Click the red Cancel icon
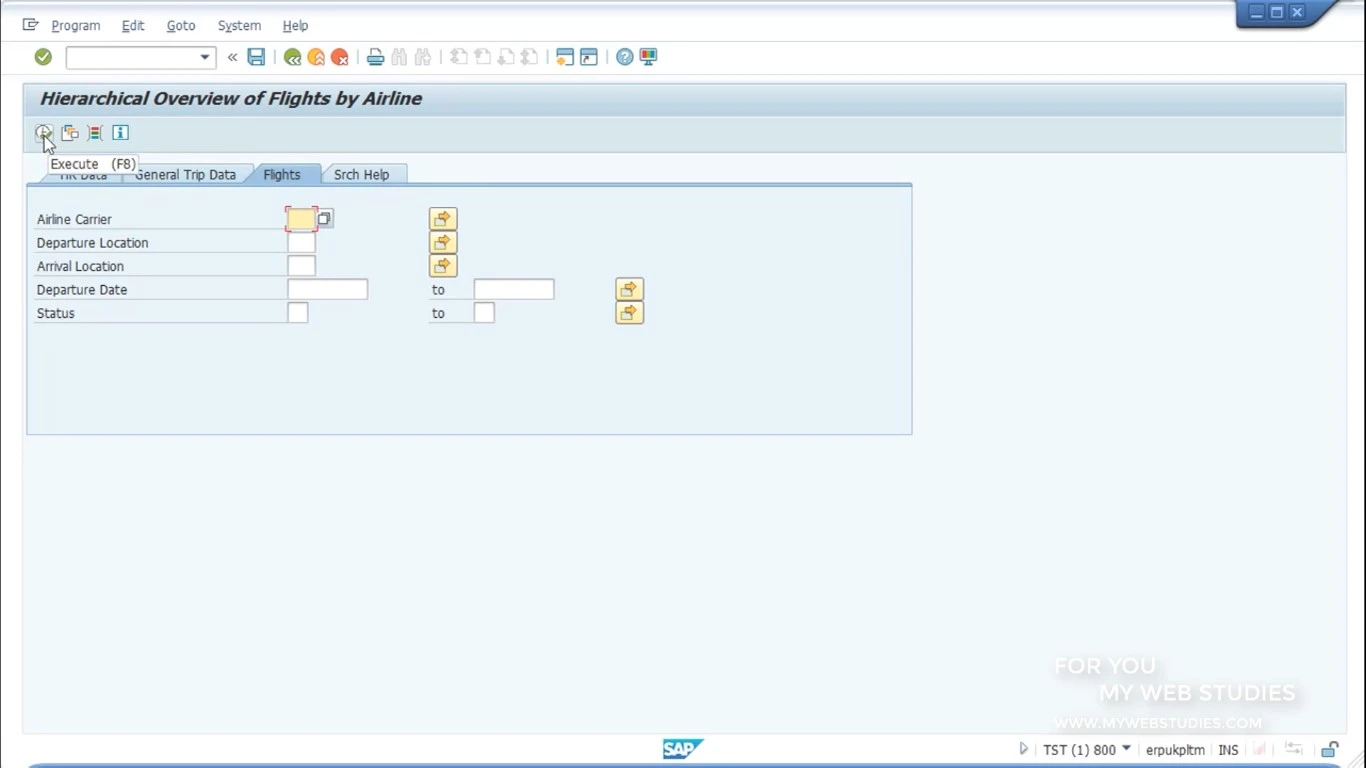Image resolution: width=1366 pixels, height=768 pixels. pyautogui.click(x=340, y=57)
